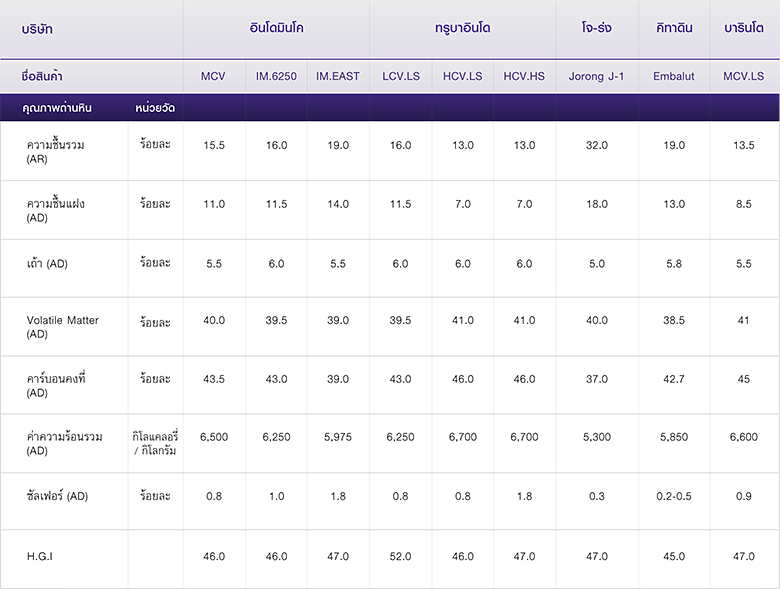Click the ค่าความร้อนรวม (AD) row label
780x589 pixels.
click(x=65, y=443)
